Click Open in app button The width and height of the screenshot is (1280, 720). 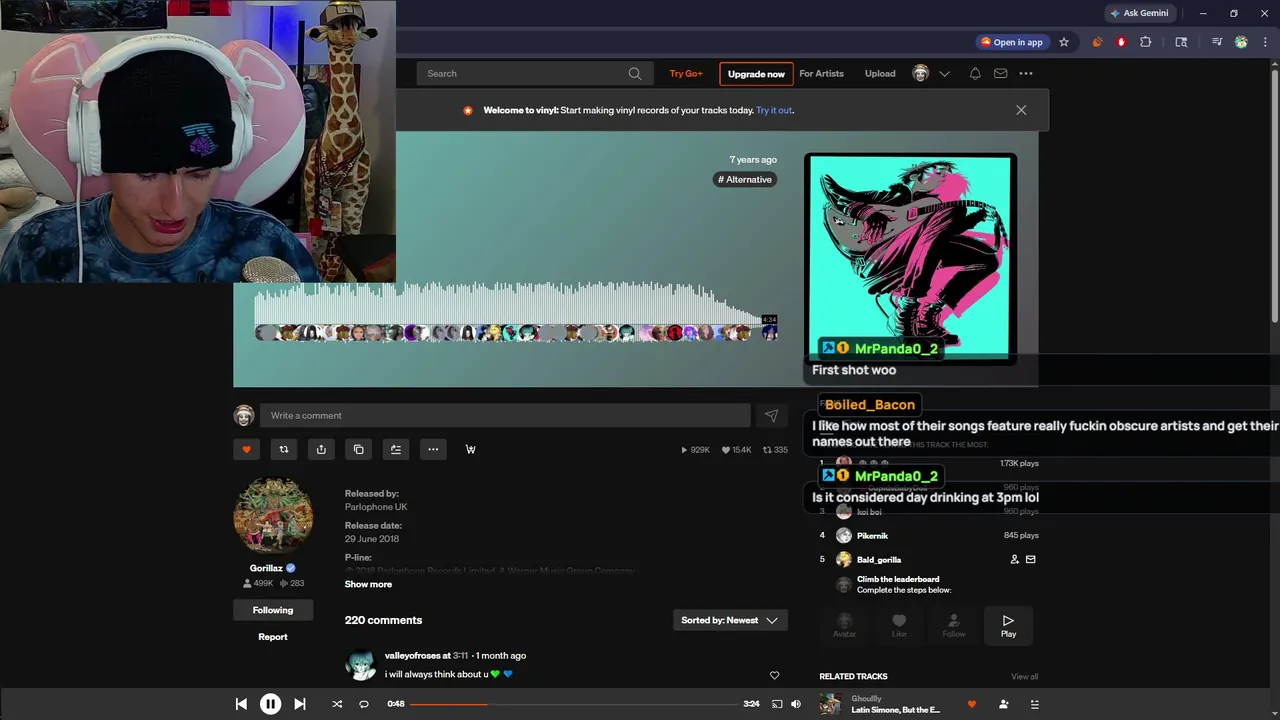pos(1012,42)
